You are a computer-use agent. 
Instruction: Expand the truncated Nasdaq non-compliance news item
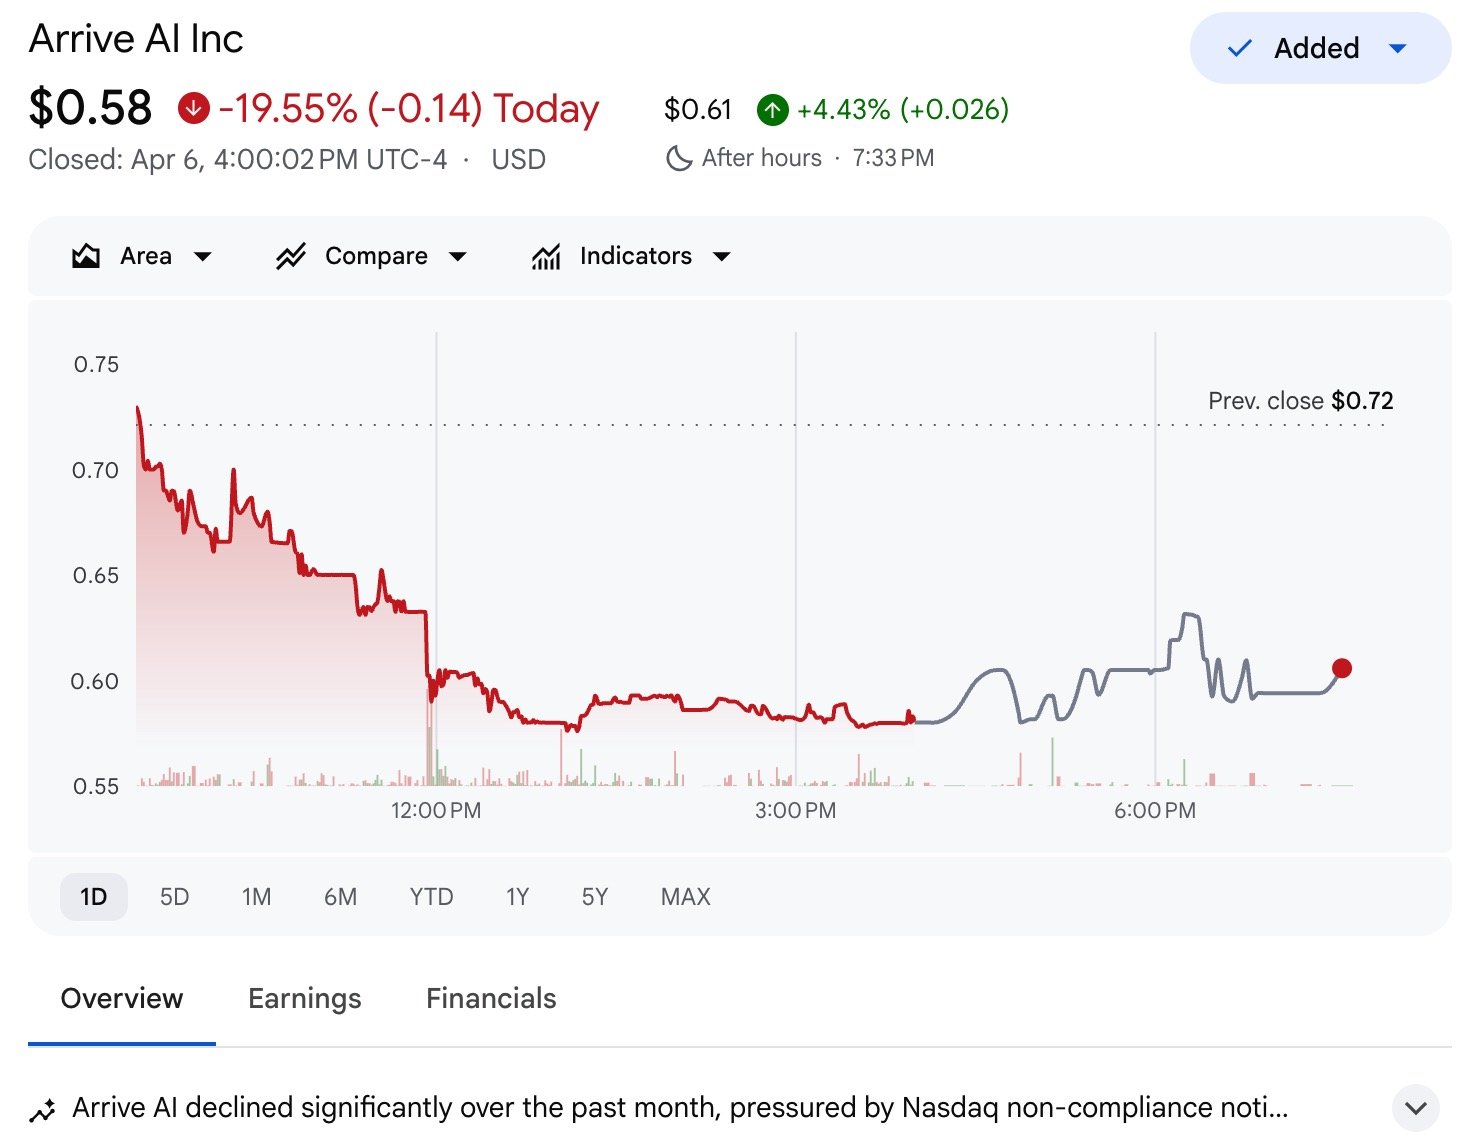coord(1416,1108)
